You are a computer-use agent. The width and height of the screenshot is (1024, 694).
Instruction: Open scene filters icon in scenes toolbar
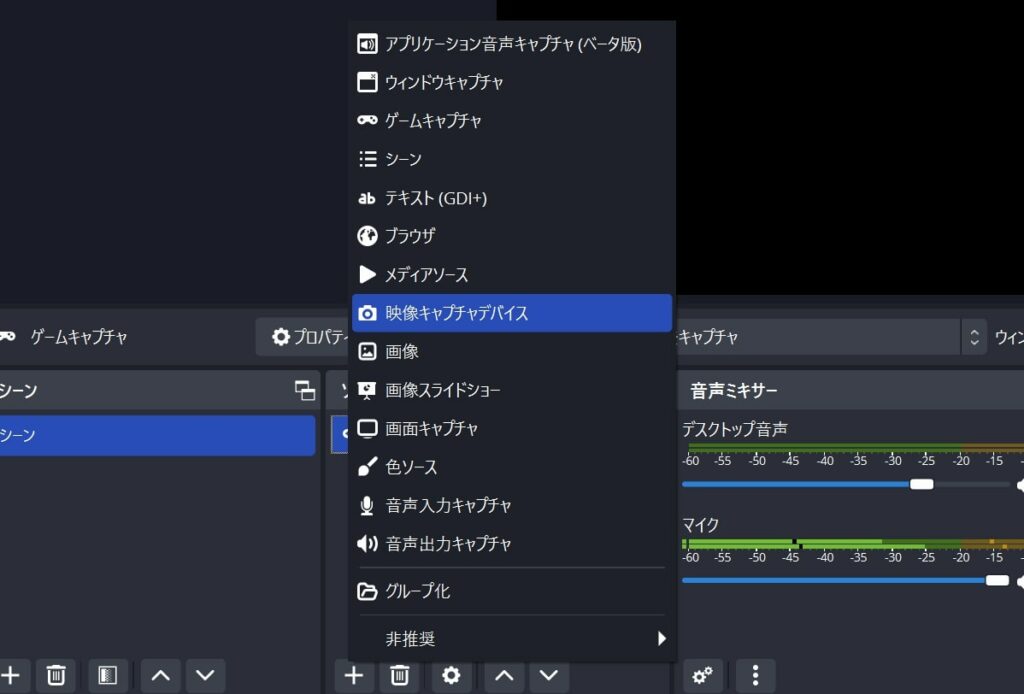[107, 675]
